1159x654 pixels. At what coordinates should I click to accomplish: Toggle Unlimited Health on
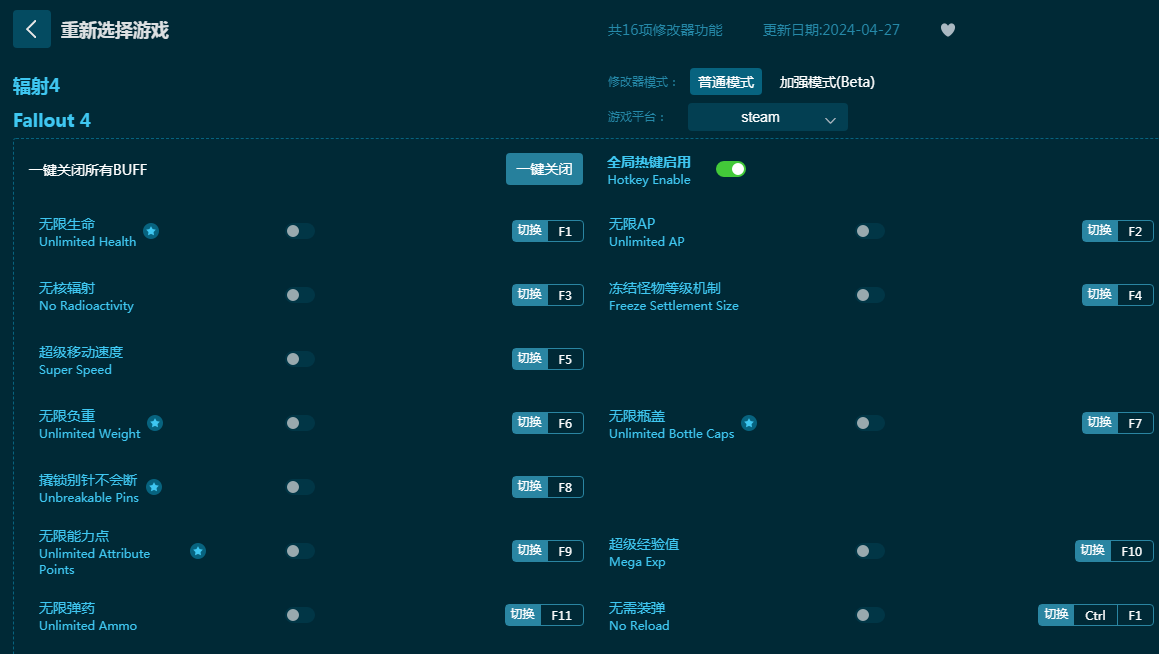(x=300, y=231)
